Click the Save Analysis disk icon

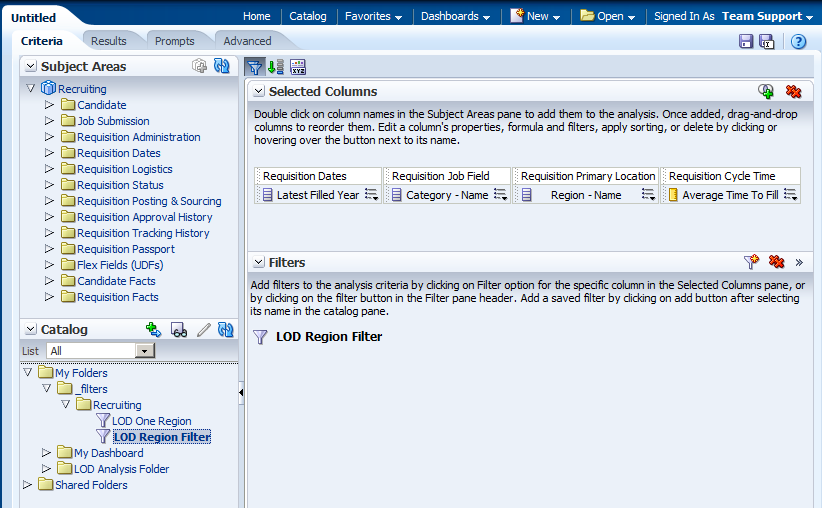tap(745, 41)
